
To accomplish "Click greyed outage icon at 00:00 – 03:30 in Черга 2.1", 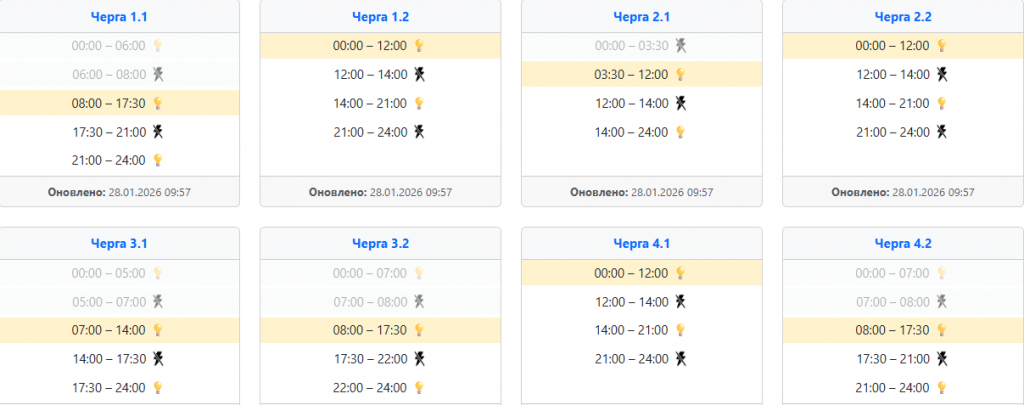I will point(681,45).
